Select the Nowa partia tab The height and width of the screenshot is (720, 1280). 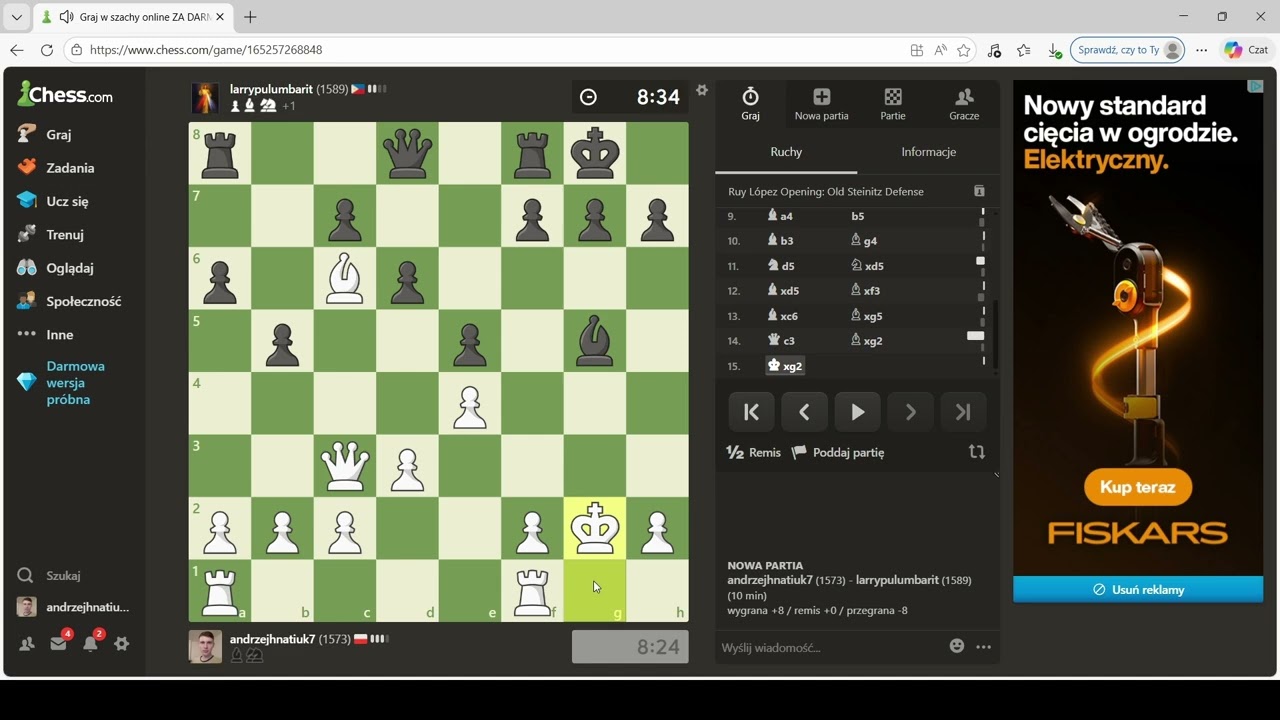[x=821, y=103]
